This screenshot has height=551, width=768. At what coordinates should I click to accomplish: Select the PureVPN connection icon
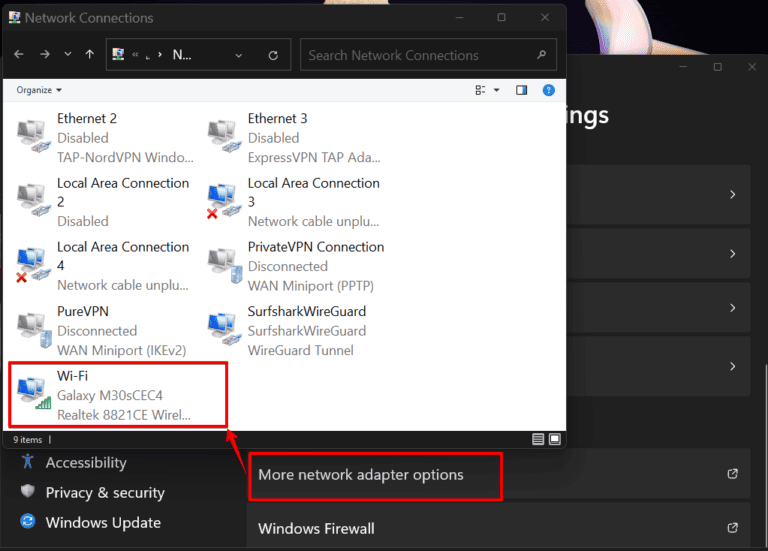[x=33, y=330]
